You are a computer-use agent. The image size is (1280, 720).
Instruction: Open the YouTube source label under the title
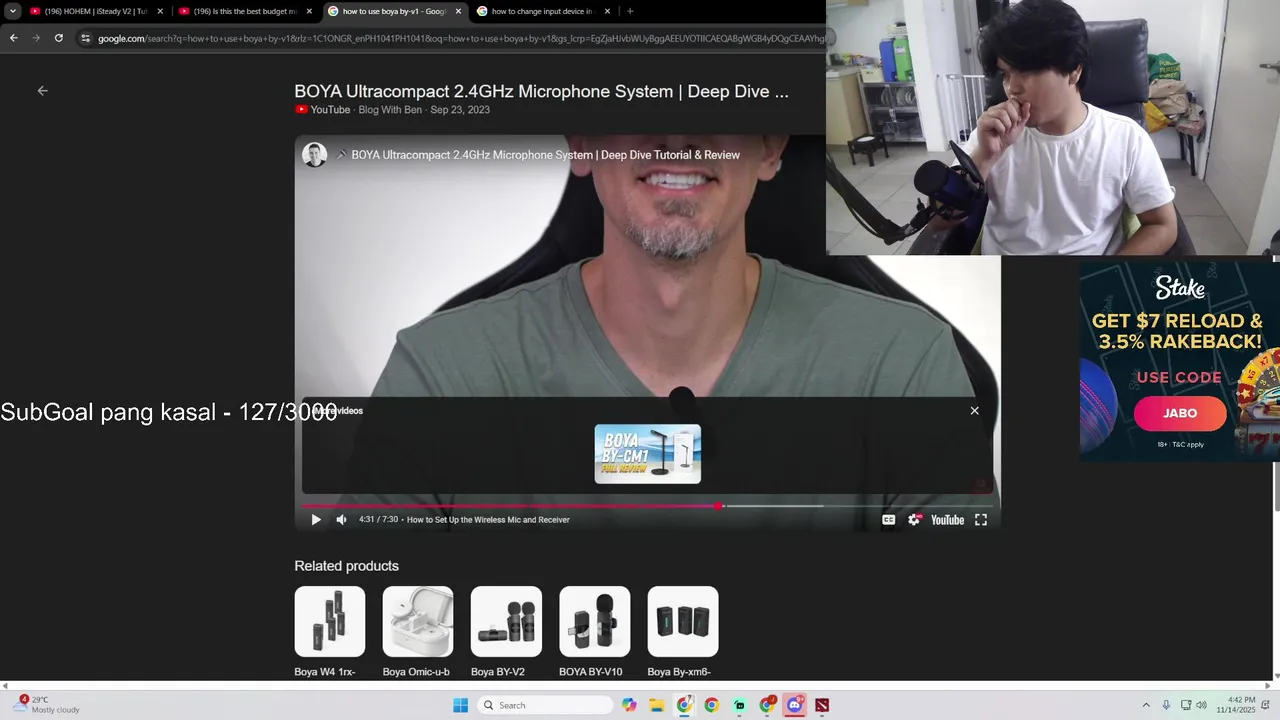(322, 110)
